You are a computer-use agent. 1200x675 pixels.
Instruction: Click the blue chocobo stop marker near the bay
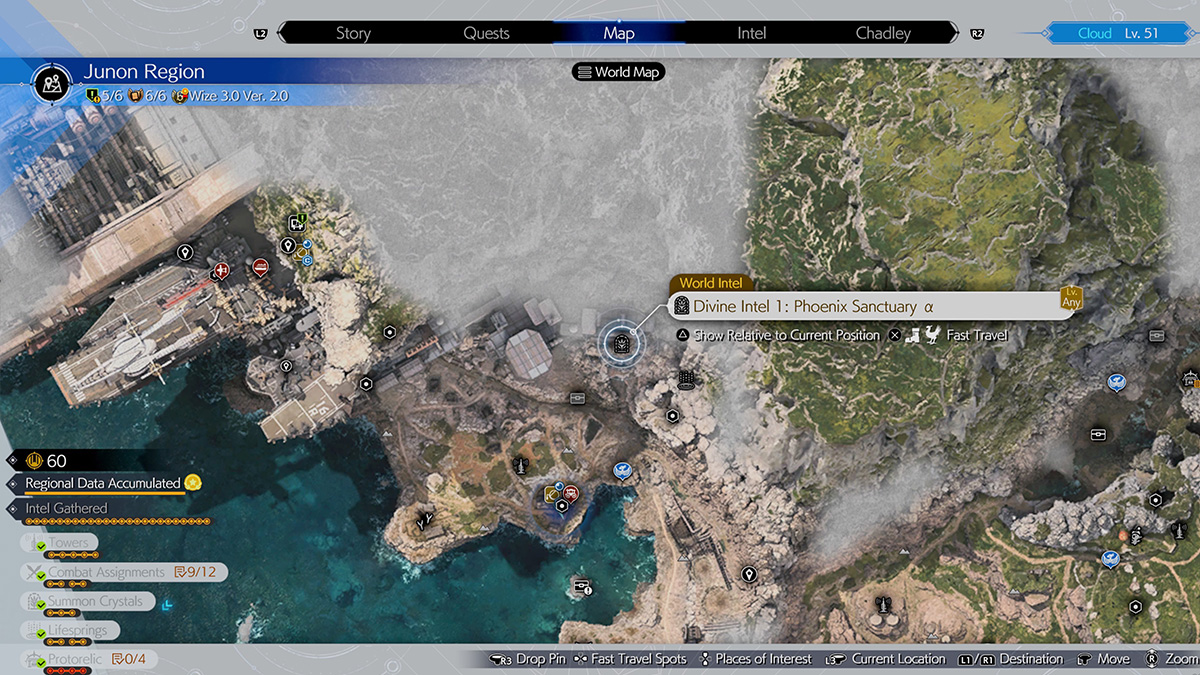click(x=622, y=469)
